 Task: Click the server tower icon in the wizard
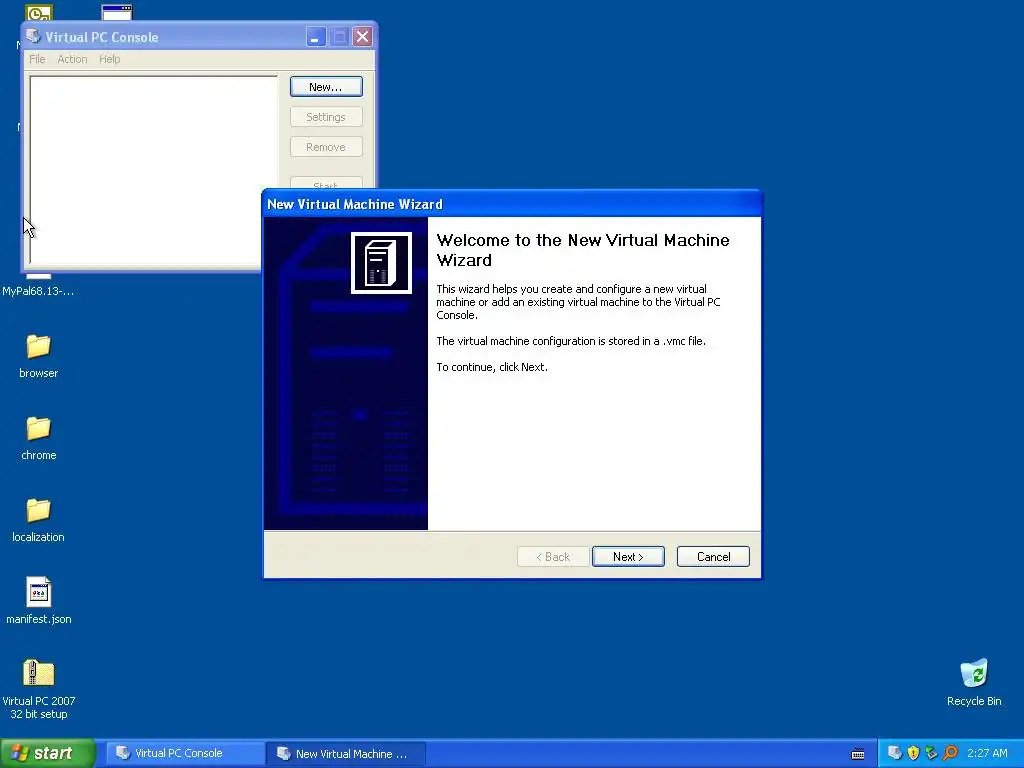[x=381, y=263]
